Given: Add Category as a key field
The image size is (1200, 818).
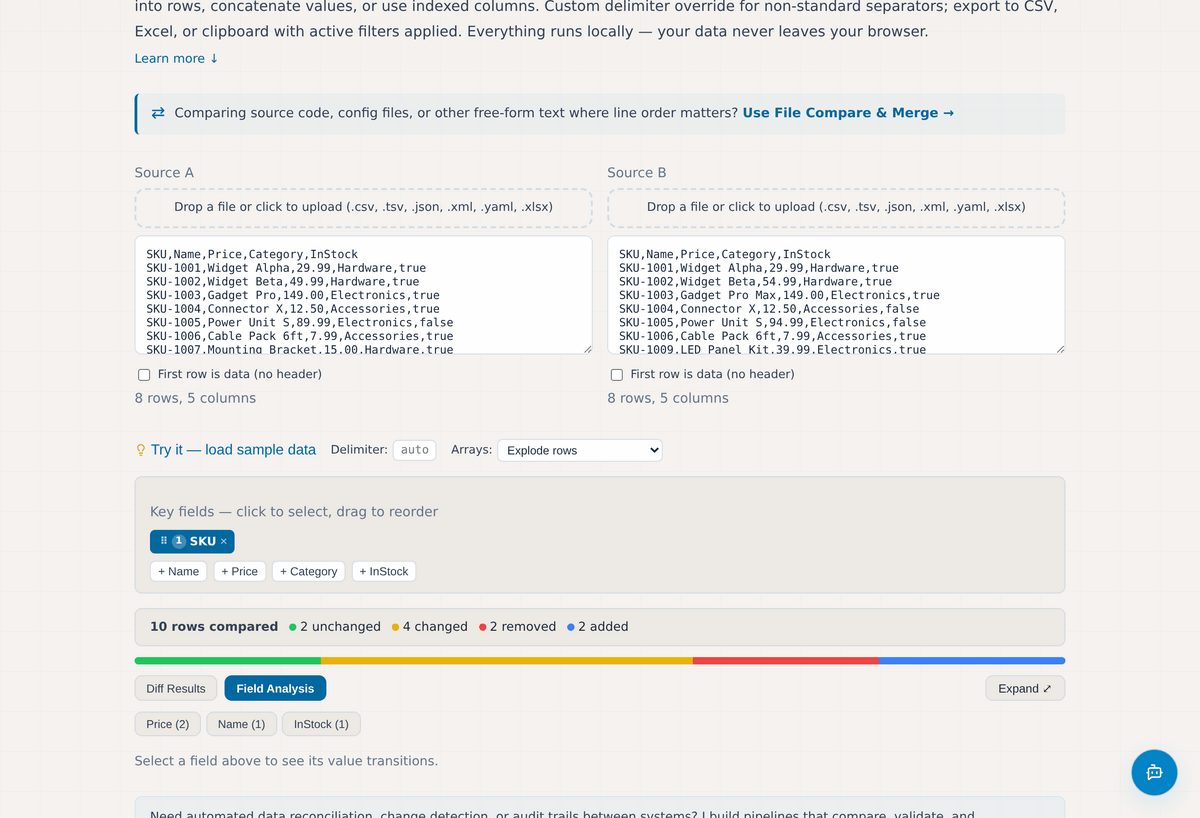Looking at the screenshot, I should tap(309, 571).
